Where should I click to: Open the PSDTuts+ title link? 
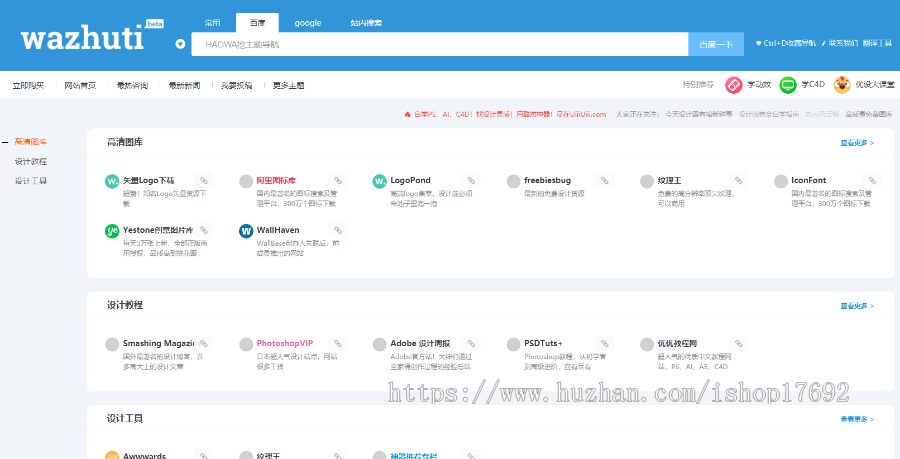tap(544, 343)
